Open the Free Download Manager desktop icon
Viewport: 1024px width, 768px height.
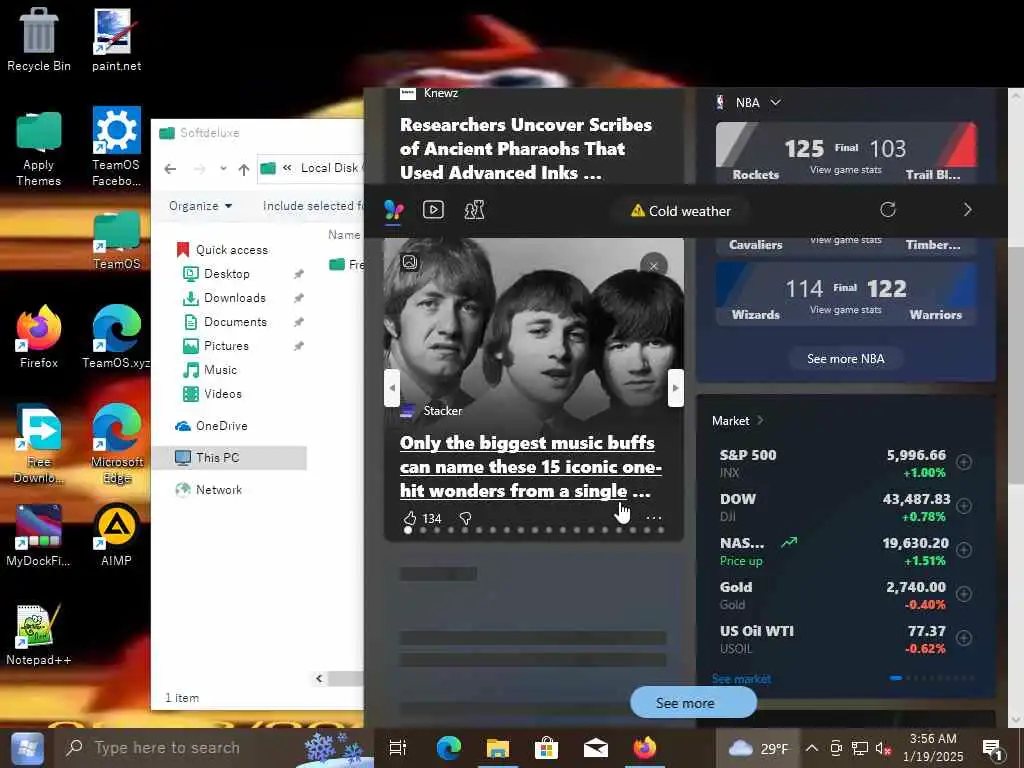pyautogui.click(x=39, y=444)
